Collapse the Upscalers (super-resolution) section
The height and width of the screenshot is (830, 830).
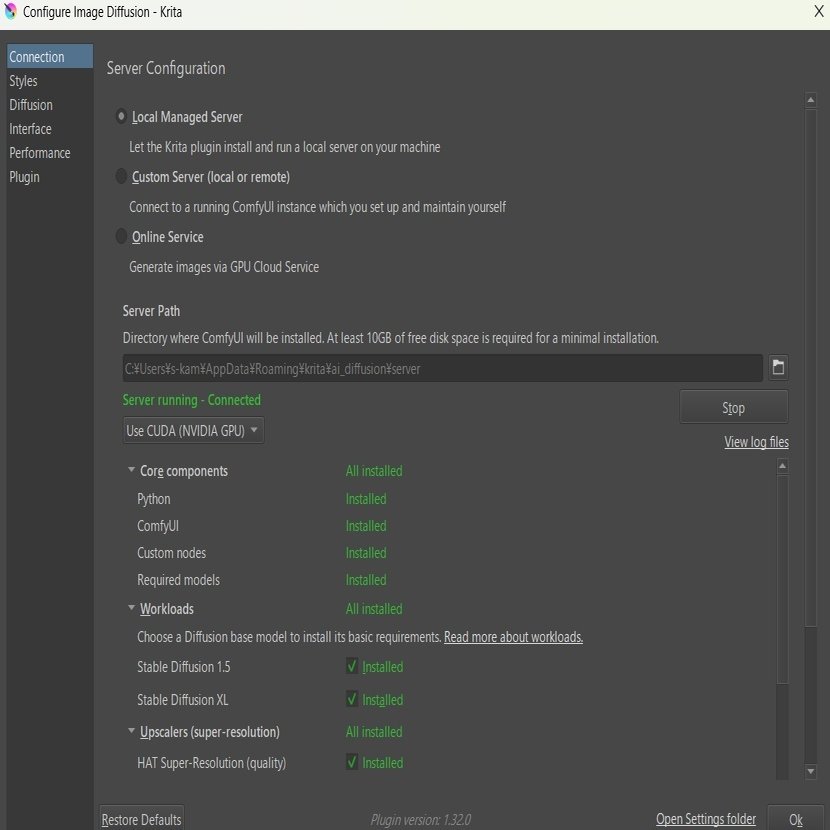coord(131,731)
